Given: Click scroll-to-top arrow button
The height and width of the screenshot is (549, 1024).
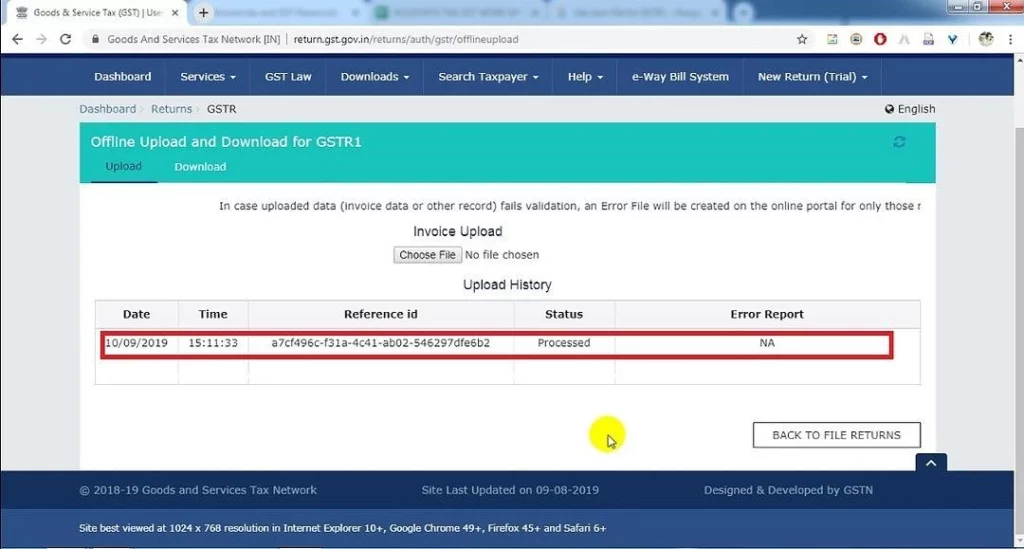Looking at the screenshot, I should [x=931, y=462].
